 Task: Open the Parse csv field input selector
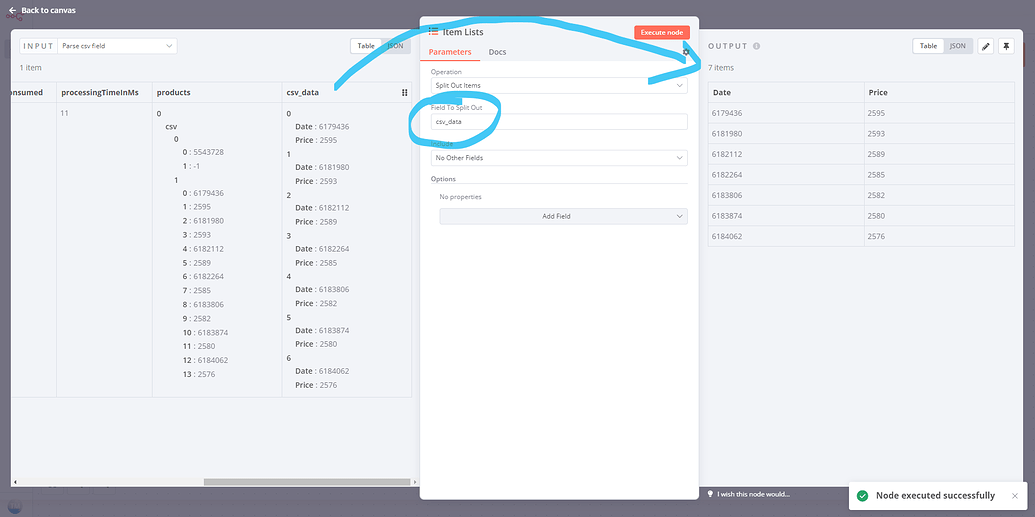click(117, 46)
